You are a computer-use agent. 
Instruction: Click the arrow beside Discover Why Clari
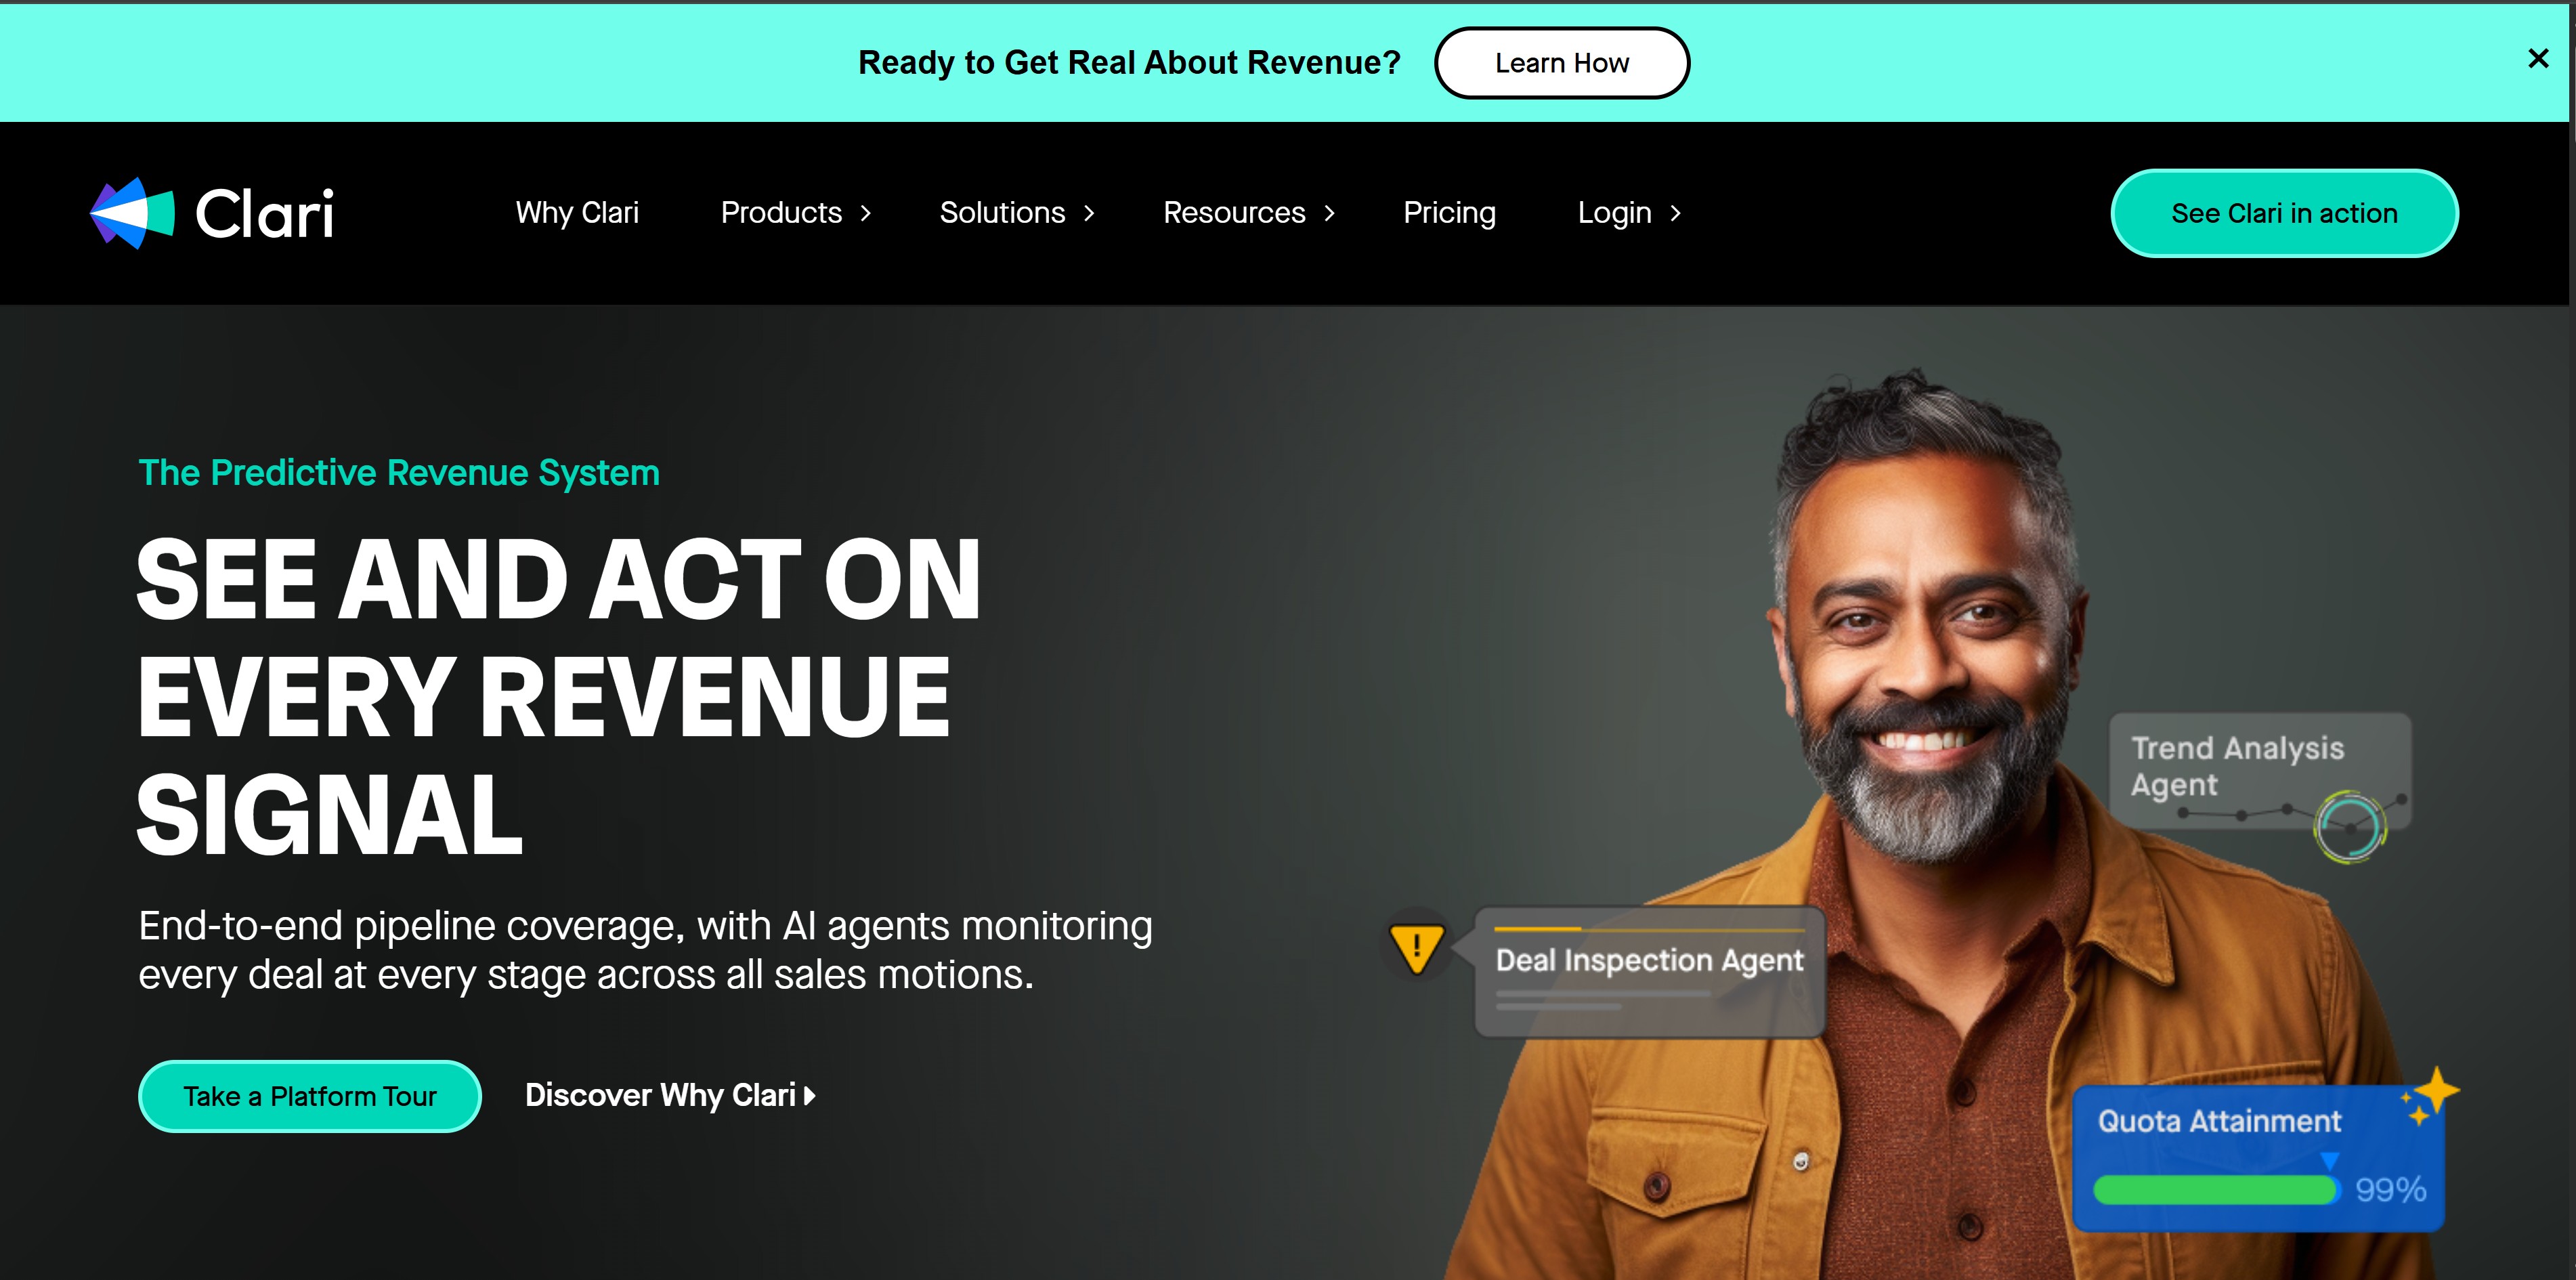coord(810,1096)
